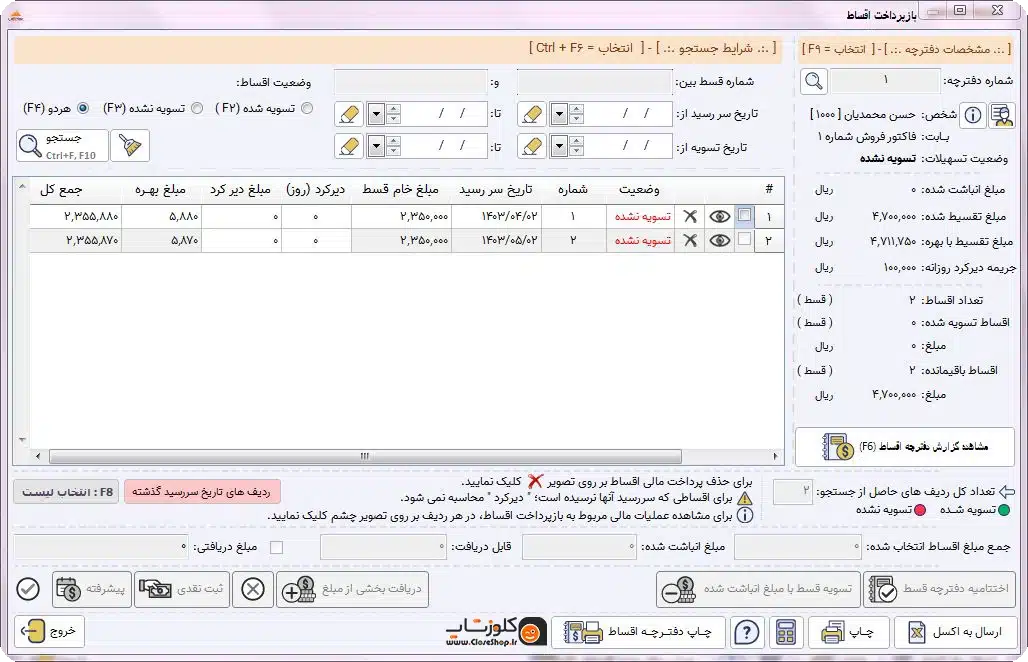Click the شرایط جستجو (Ctrl+F6) header

pyautogui.click(x=398, y=49)
